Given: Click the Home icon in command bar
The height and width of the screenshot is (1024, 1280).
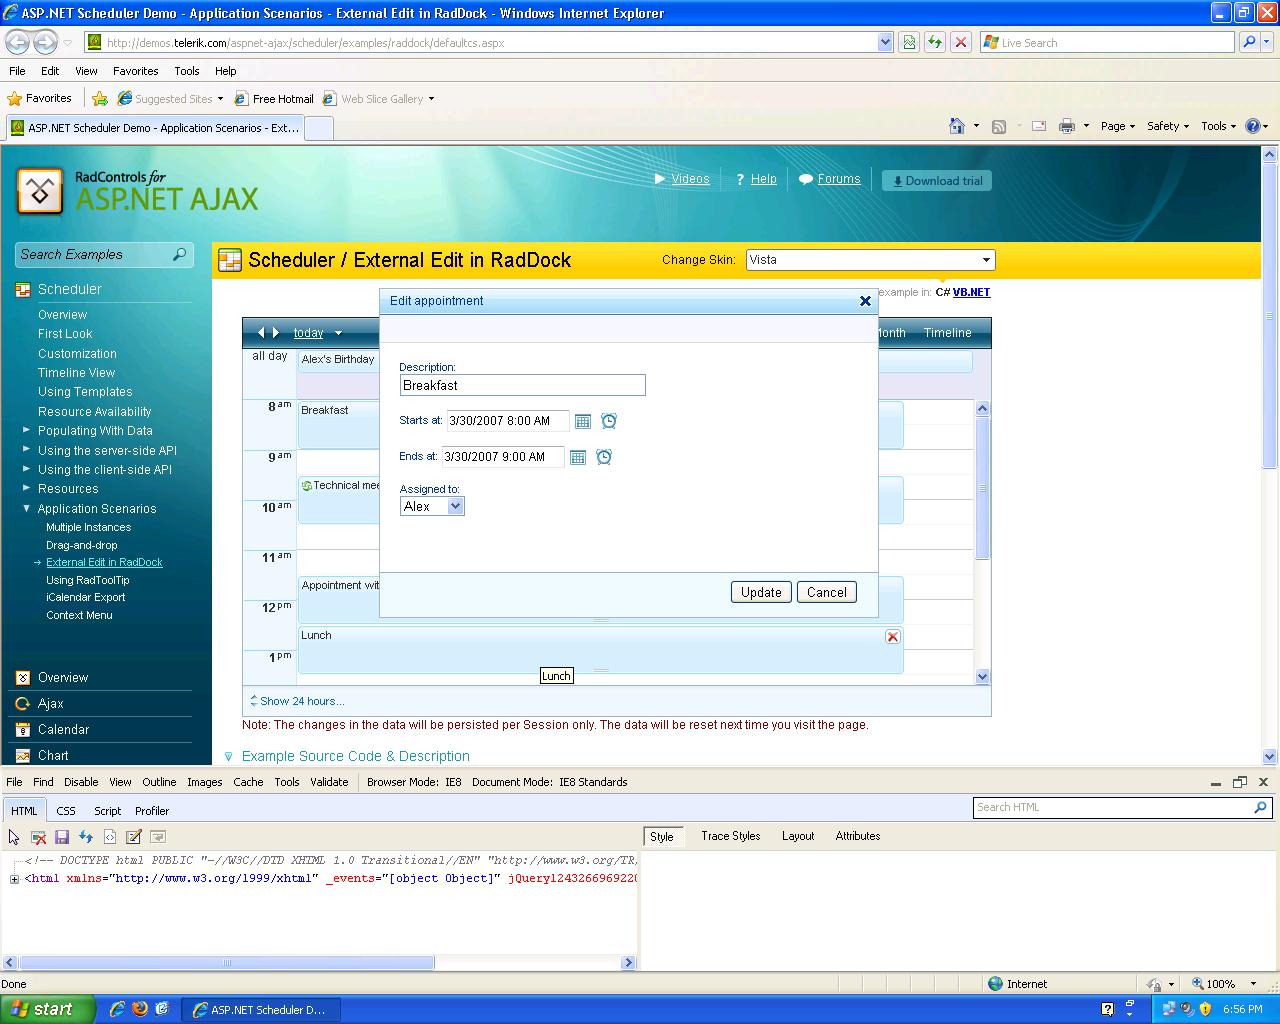Looking at the screenshot, I should pyautogui.click(x=957, y=126).
